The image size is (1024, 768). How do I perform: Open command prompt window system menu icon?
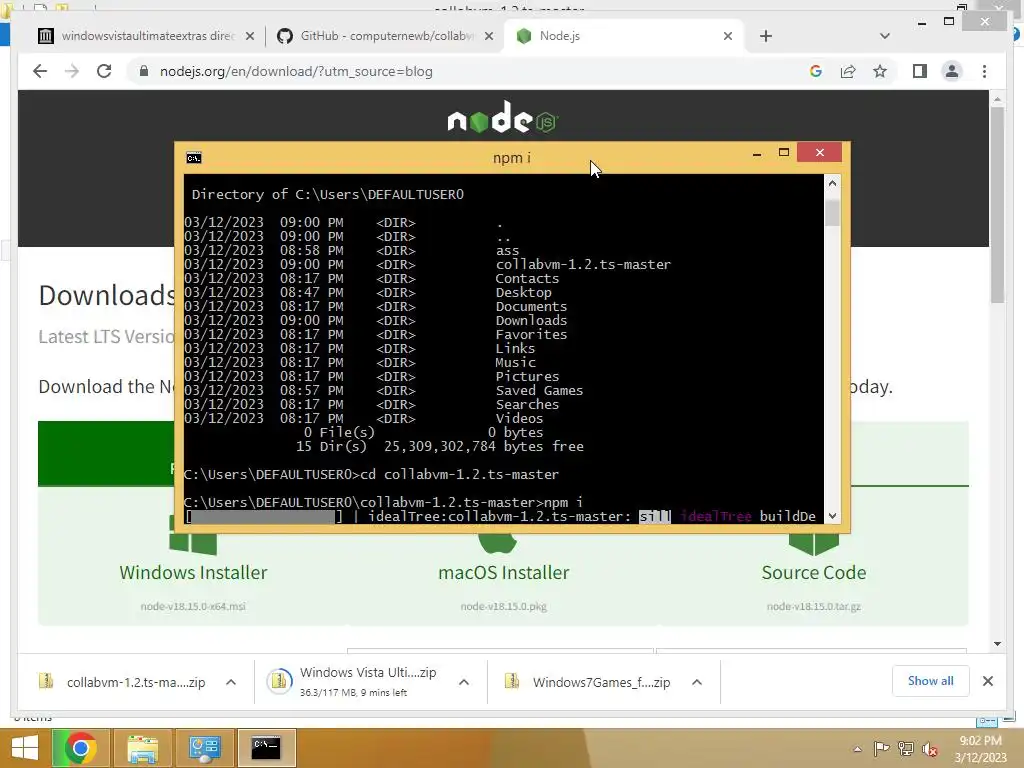(194, 158)
